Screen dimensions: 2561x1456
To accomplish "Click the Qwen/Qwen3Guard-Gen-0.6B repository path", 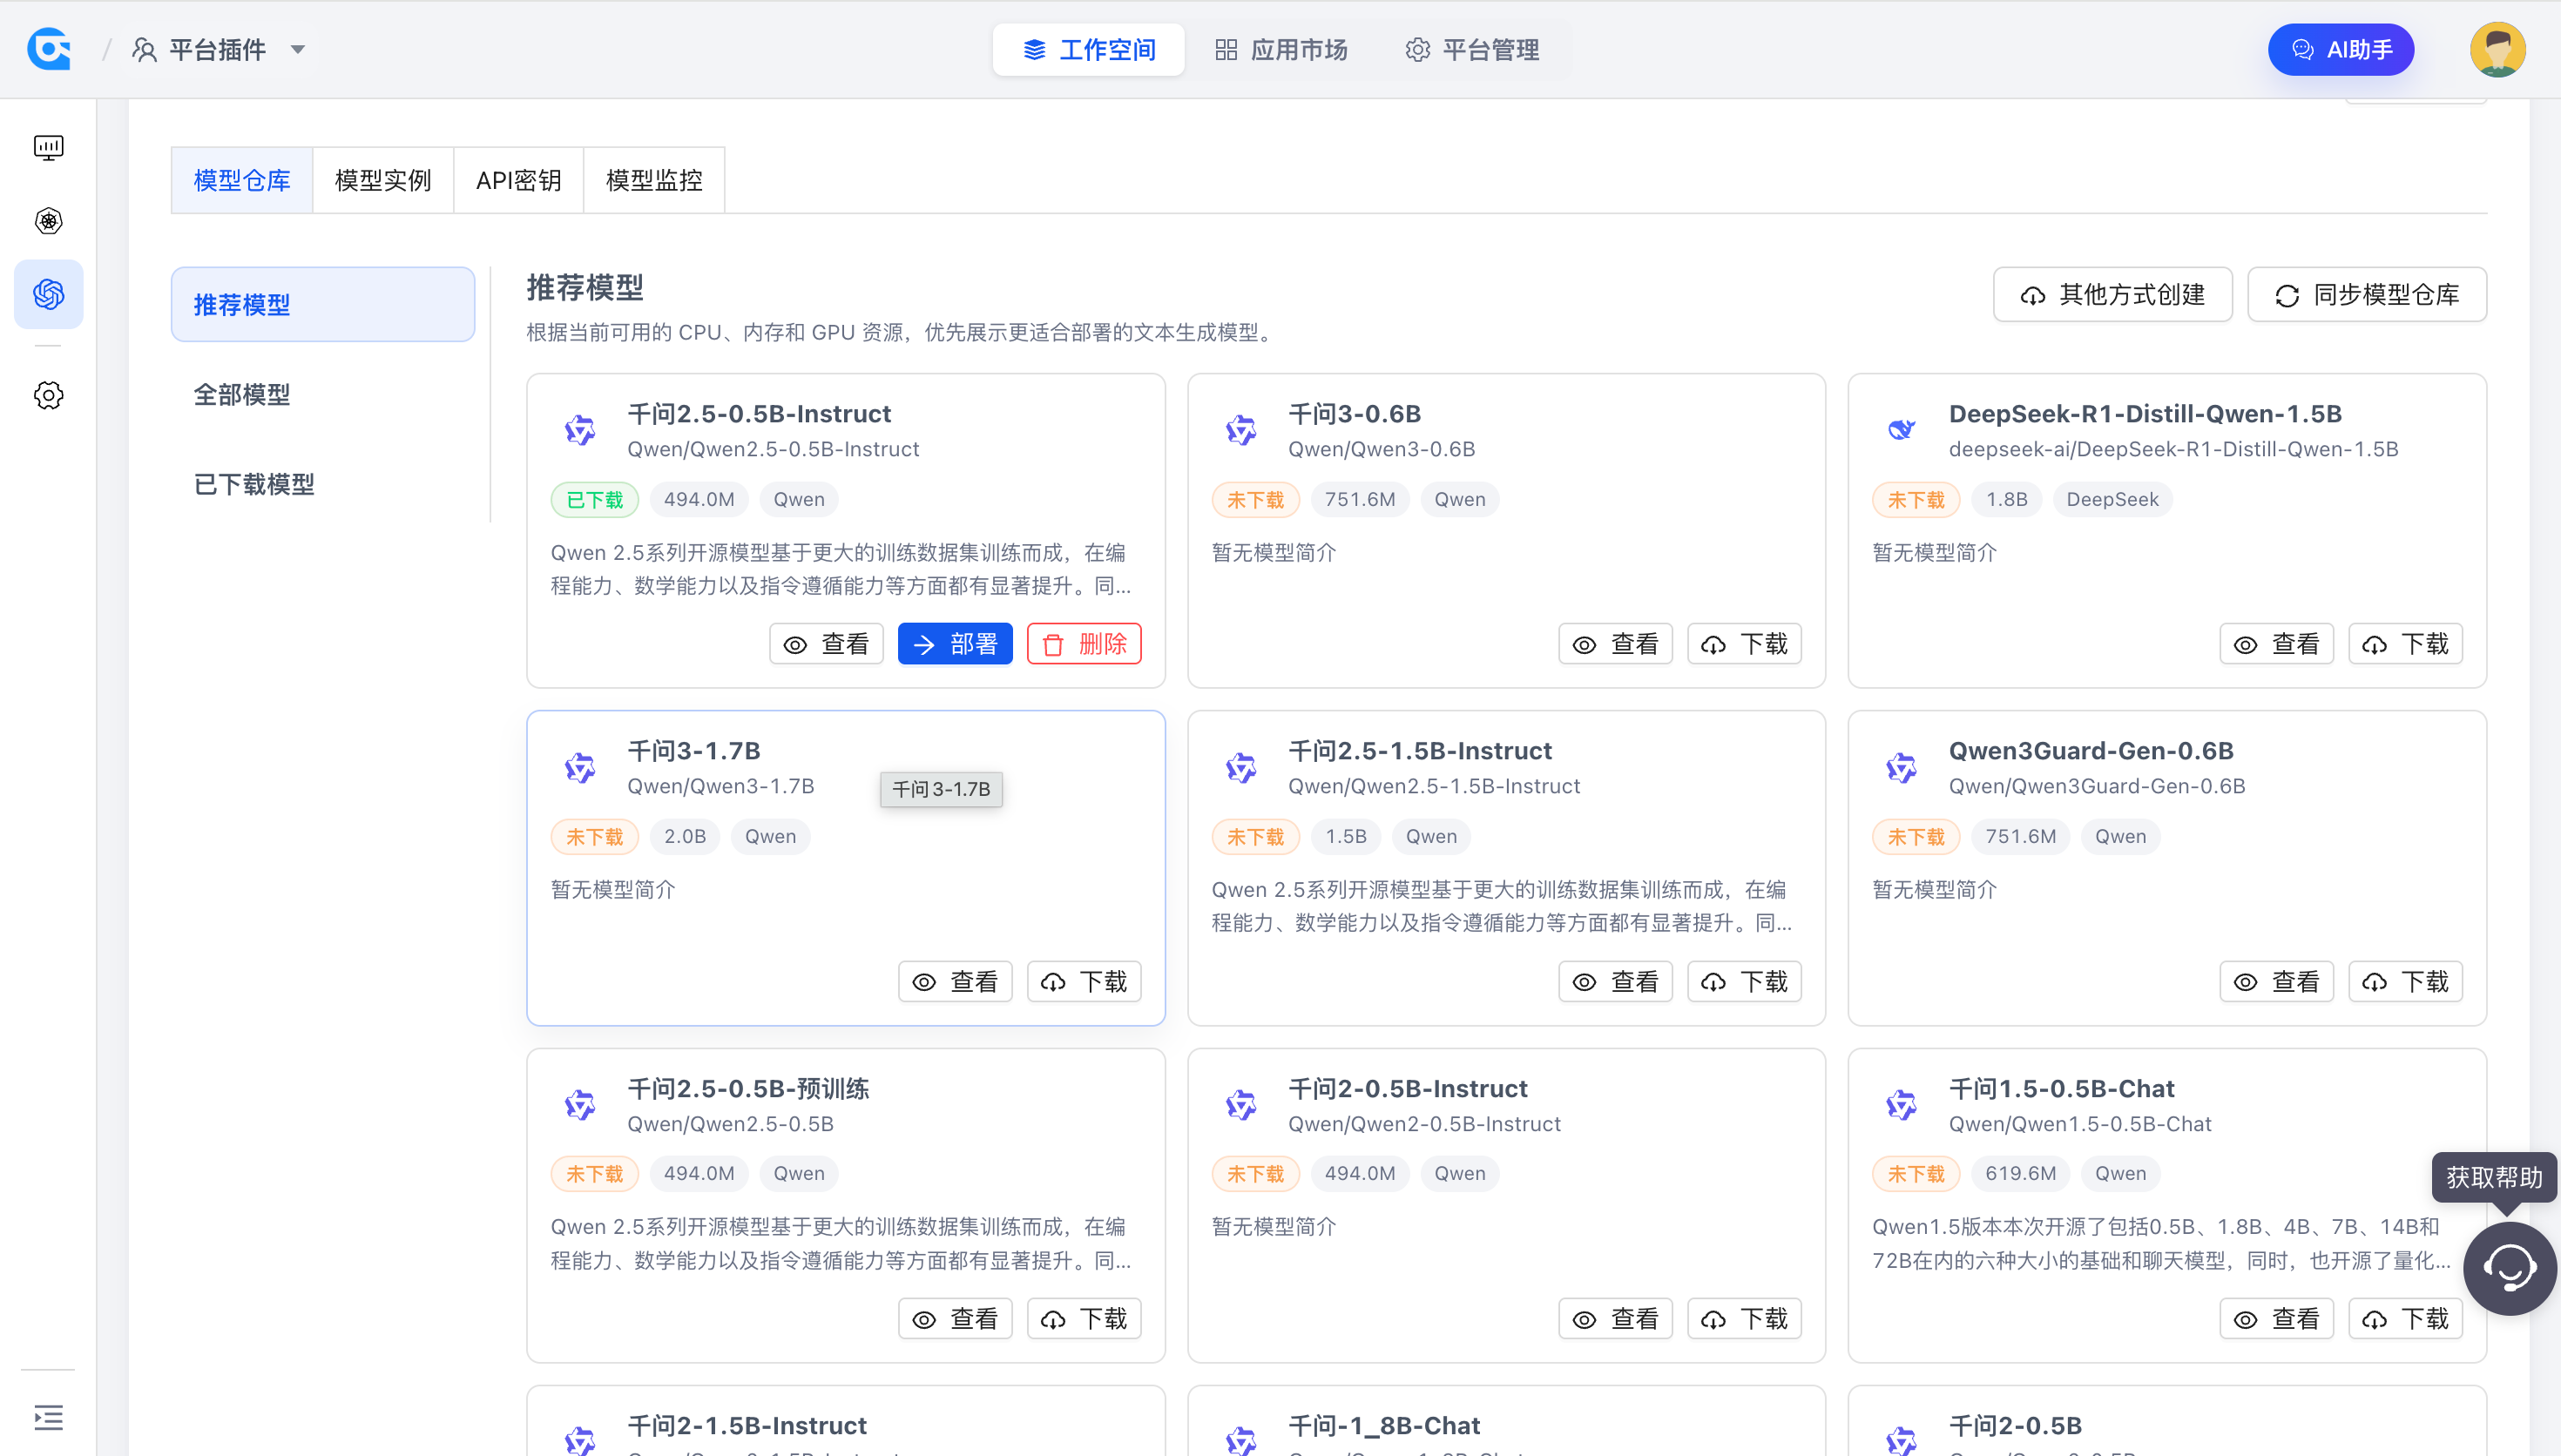I will click(2097, 786).
